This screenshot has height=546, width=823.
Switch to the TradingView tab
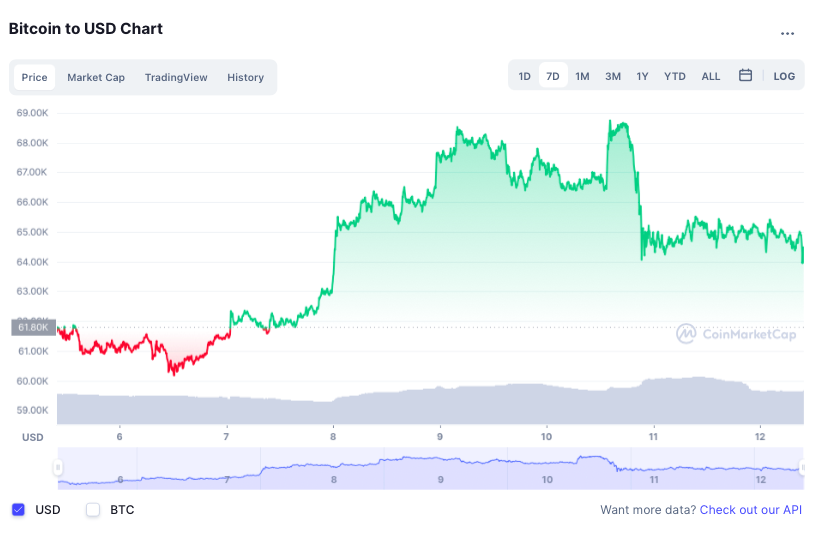pos(176,77)
